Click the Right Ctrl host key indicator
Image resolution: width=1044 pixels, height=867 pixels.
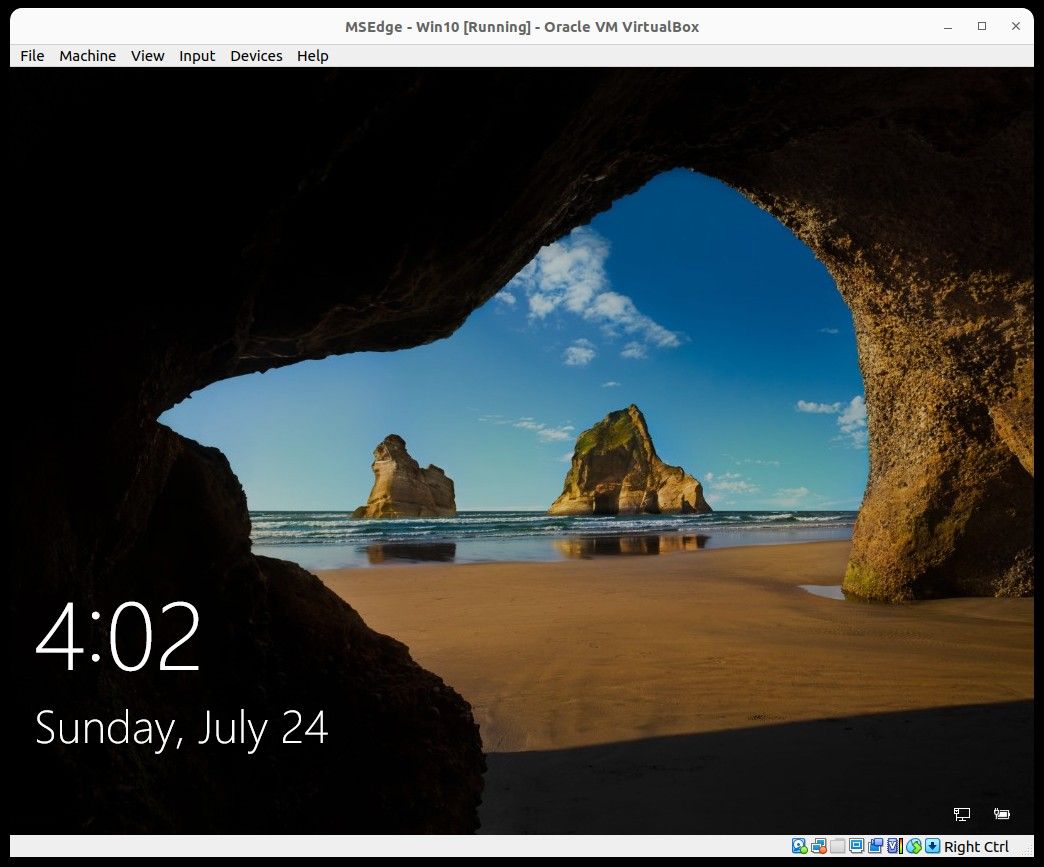pos(977,846)
